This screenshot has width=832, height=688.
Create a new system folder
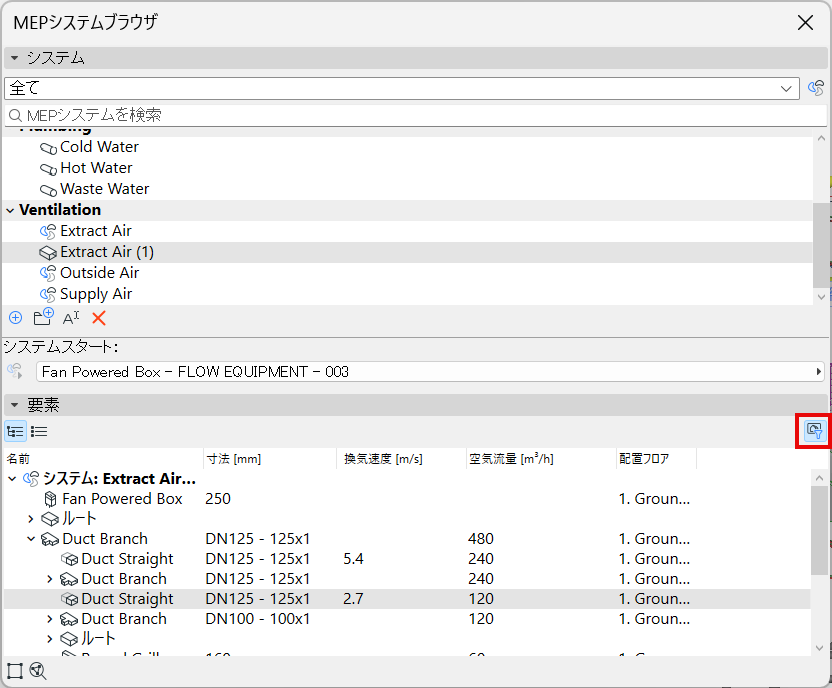point(43,317)
